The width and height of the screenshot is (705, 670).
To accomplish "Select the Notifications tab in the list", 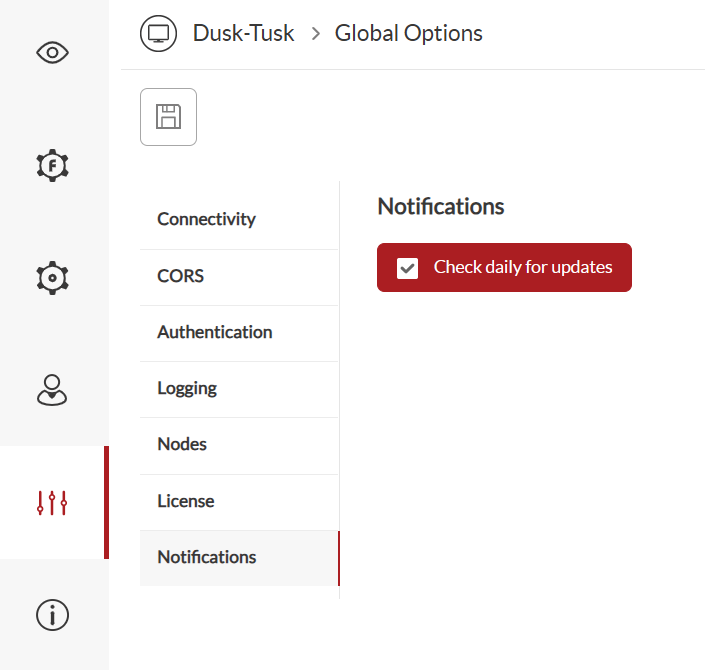I will [x=239, y=558].
